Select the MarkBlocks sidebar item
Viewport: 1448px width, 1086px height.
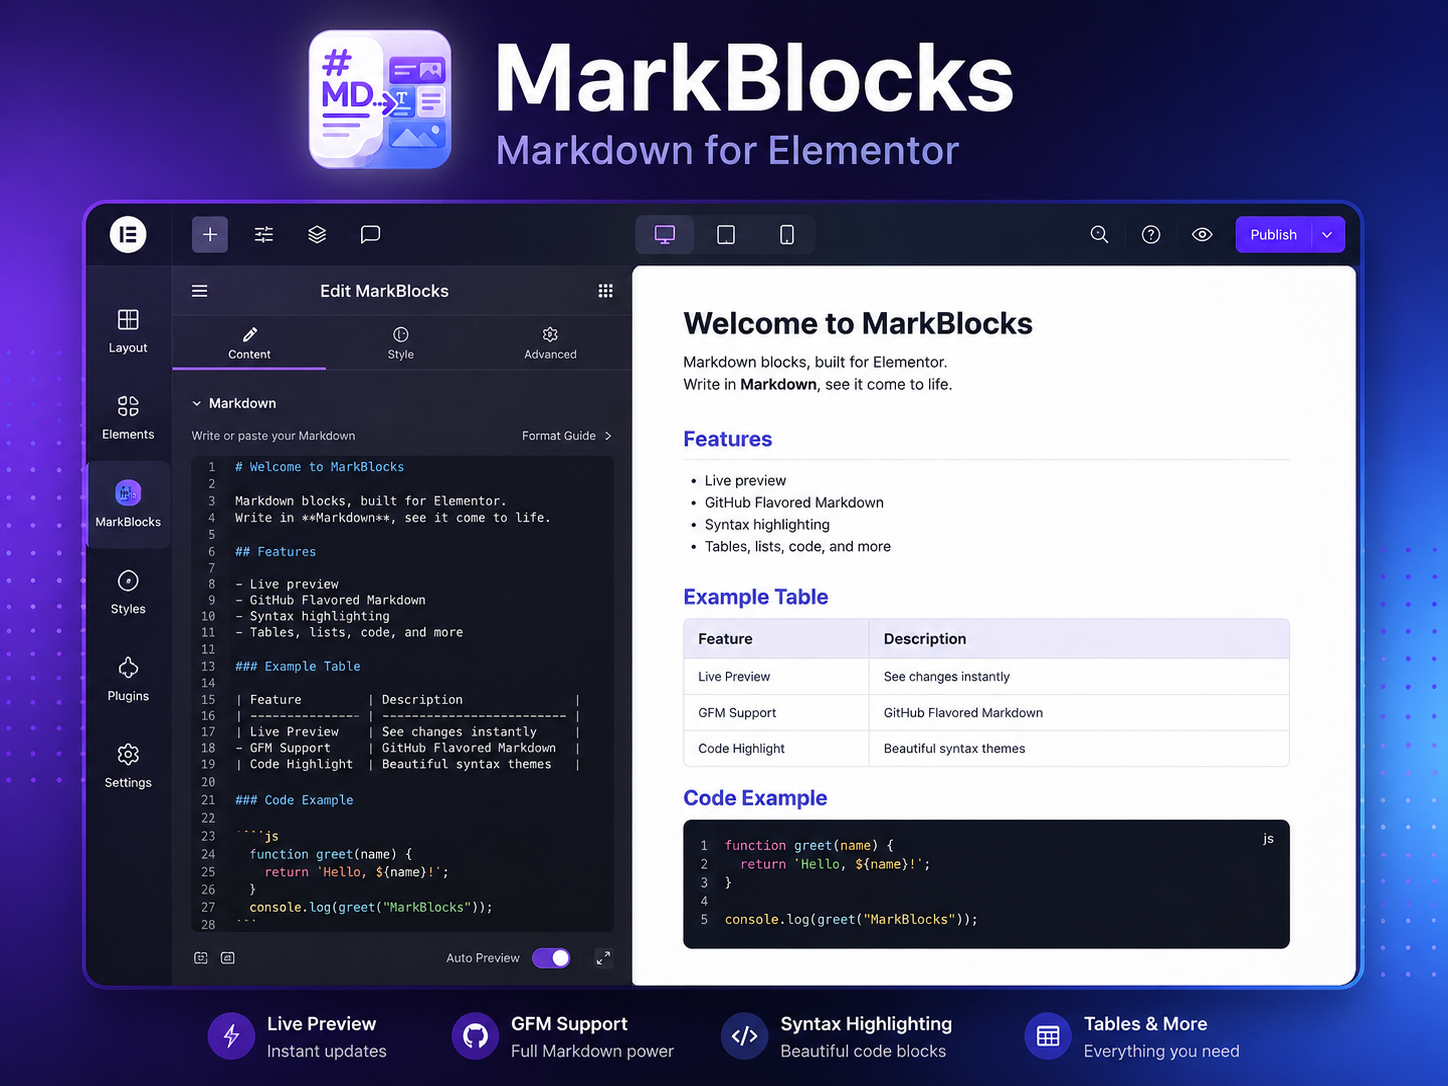coord(128,504)
